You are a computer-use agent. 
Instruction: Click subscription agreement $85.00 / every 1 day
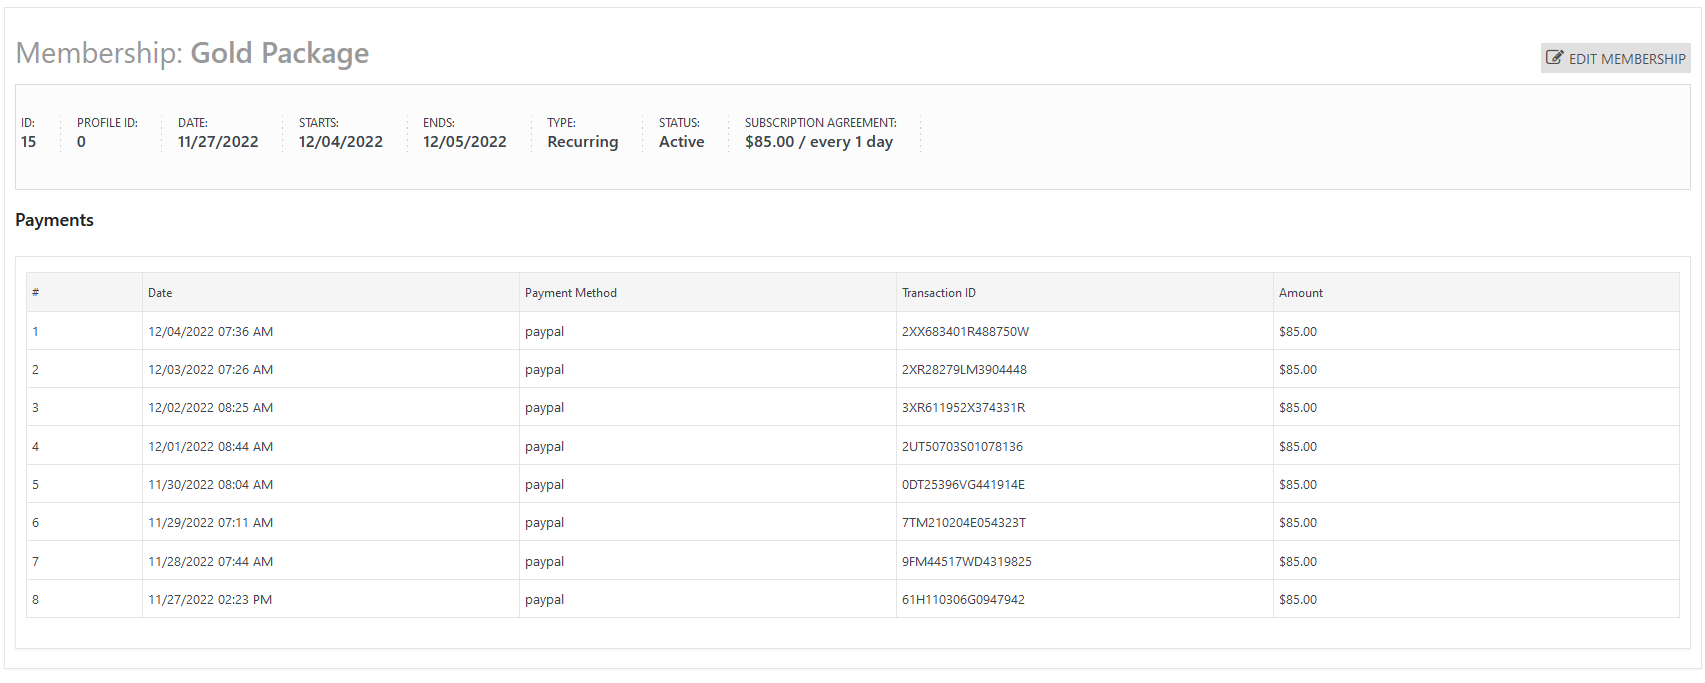819,142
